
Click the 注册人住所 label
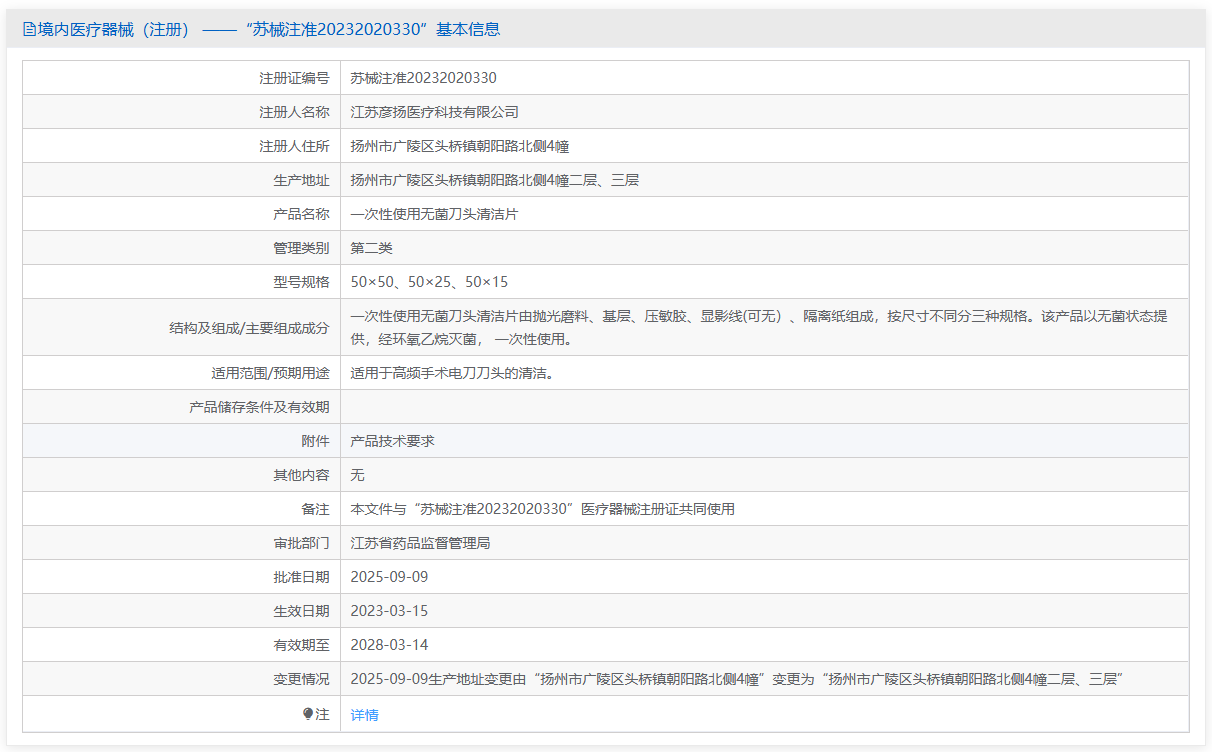coord(294,146)
